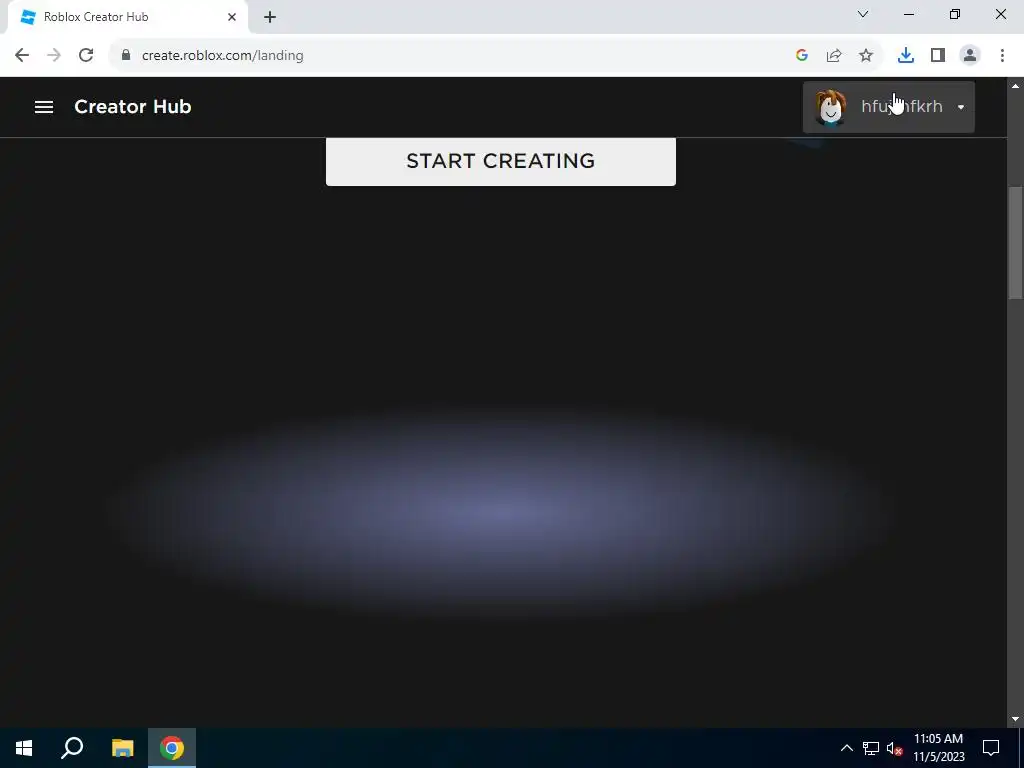Open the Creator Hub hamburger menu
The width and height of the screenshot is (1024, 768).
tap(44, 106)
